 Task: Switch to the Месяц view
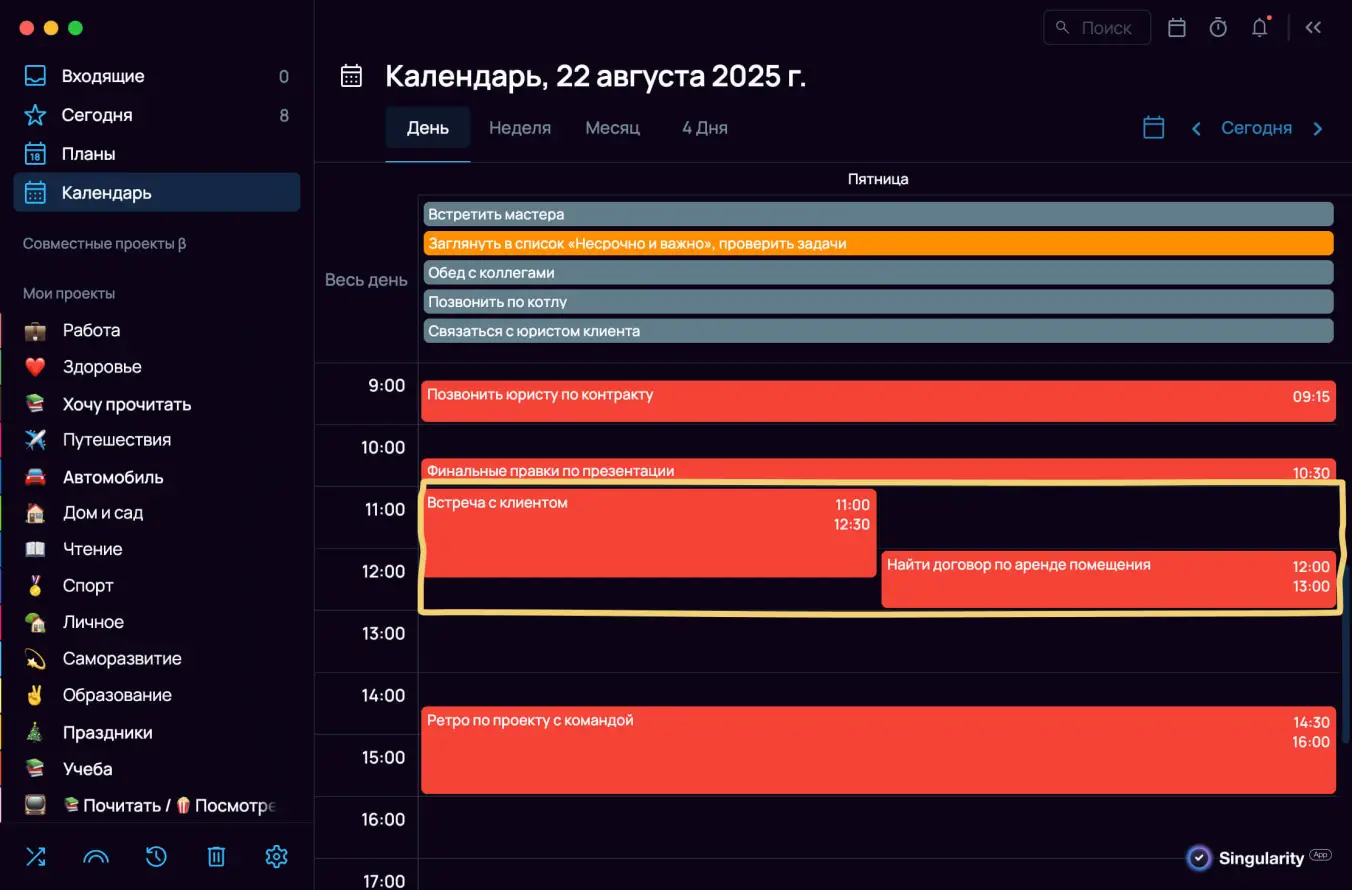click(x=612, y=128)
